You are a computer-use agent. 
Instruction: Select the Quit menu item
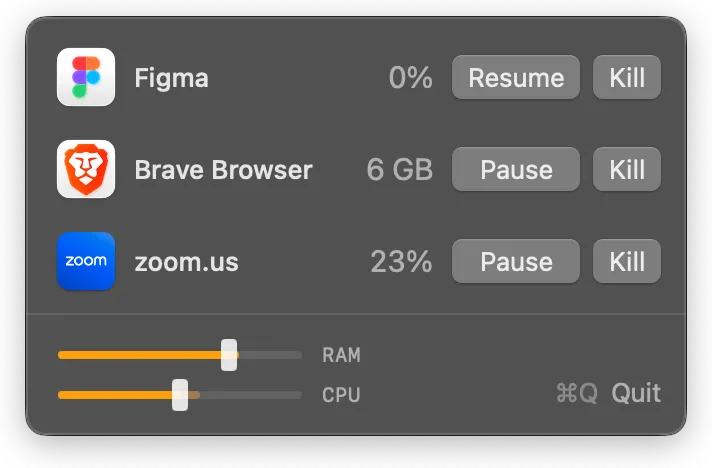[636, 393]
